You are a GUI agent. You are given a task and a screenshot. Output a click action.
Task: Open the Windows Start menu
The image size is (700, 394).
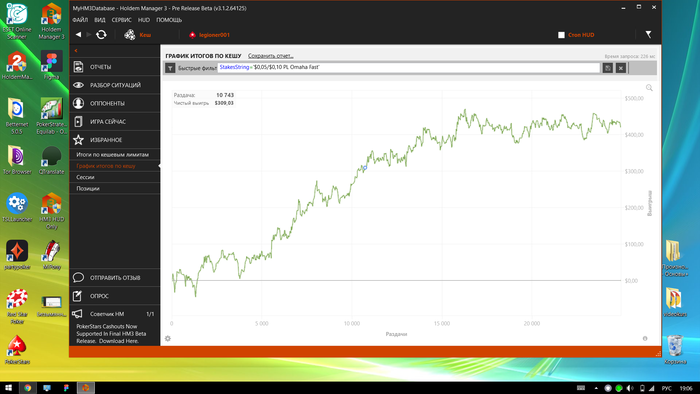pyautogui.click(x=8, y=388)
